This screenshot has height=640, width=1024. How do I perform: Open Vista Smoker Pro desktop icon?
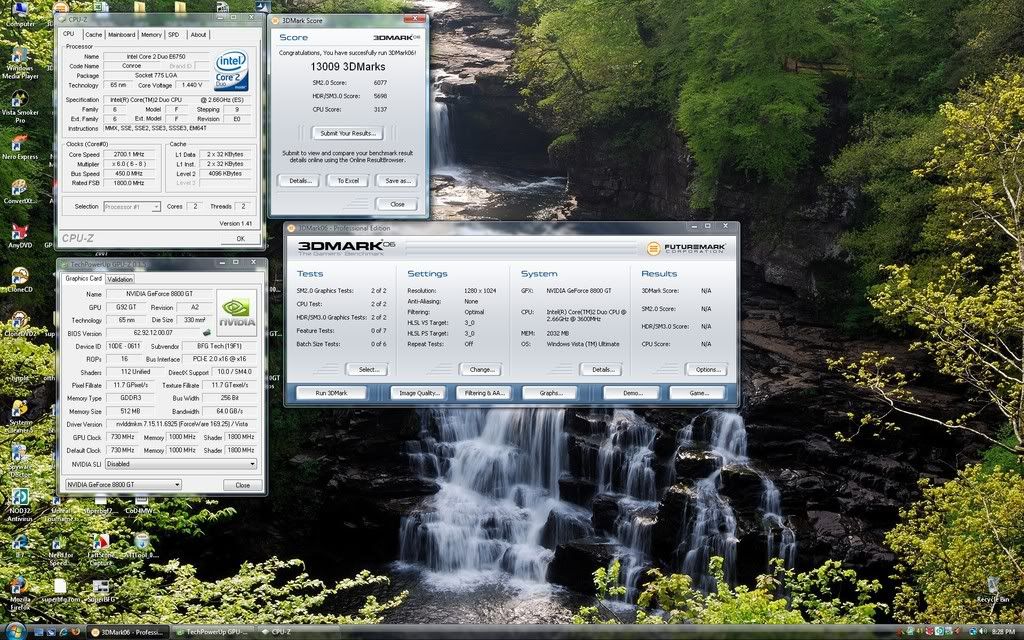click(20, 108)
